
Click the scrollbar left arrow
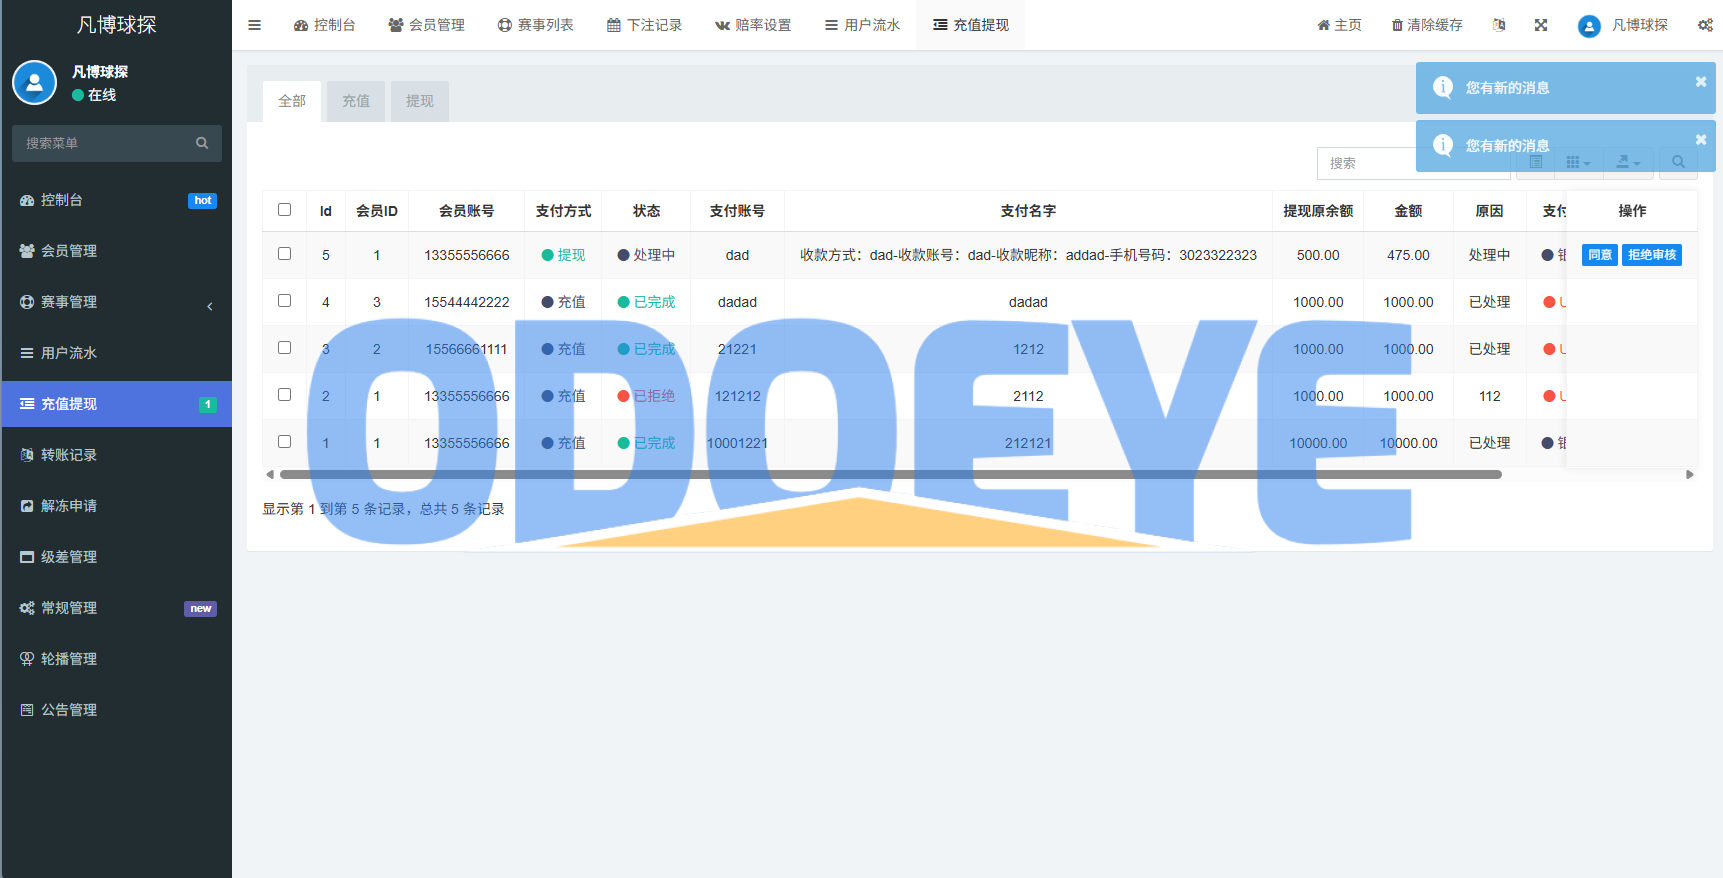[x=270, y=474]
